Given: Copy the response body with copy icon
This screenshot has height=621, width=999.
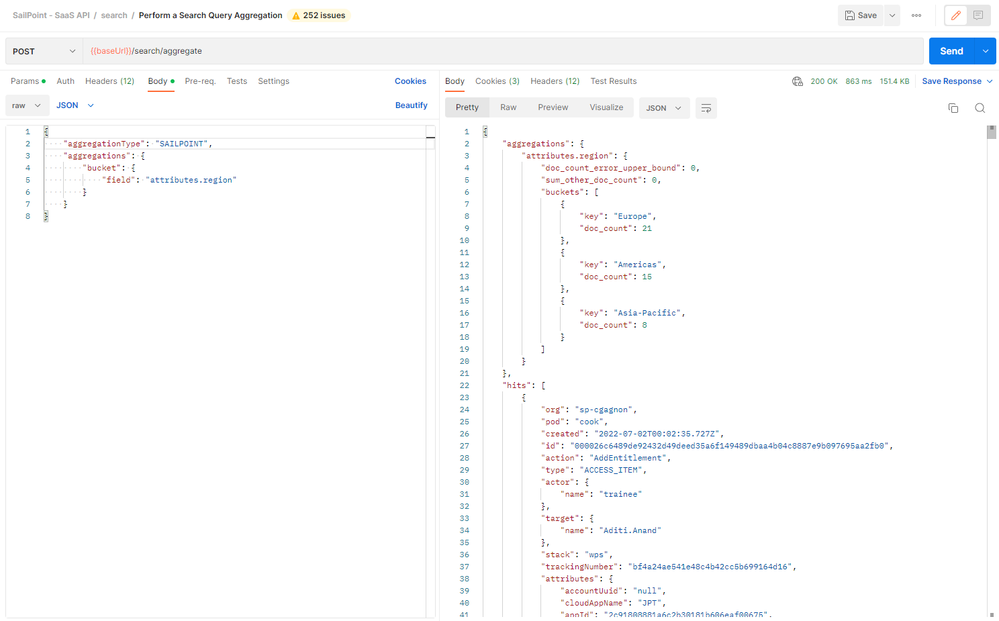Looking at the screenshot, I should [953, 108].
